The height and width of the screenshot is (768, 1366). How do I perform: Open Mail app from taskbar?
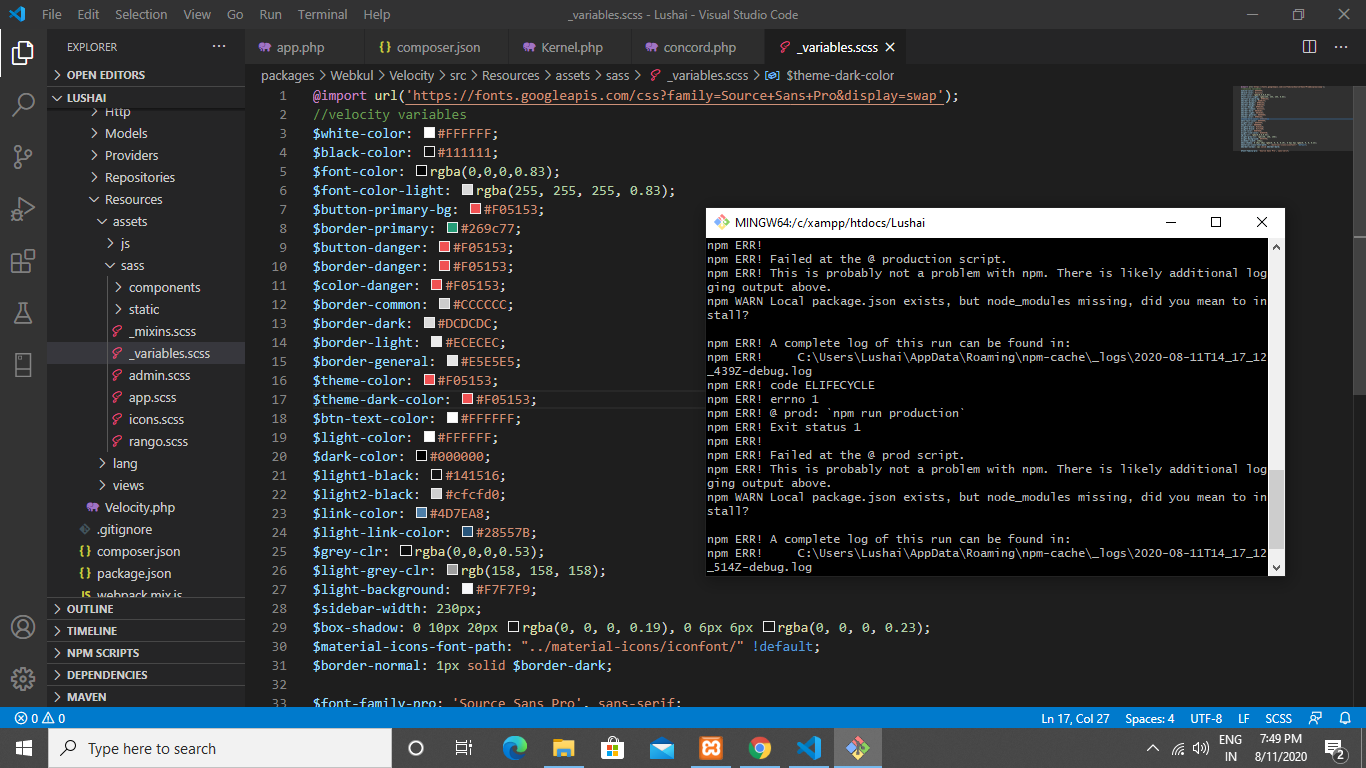[662, 748]
